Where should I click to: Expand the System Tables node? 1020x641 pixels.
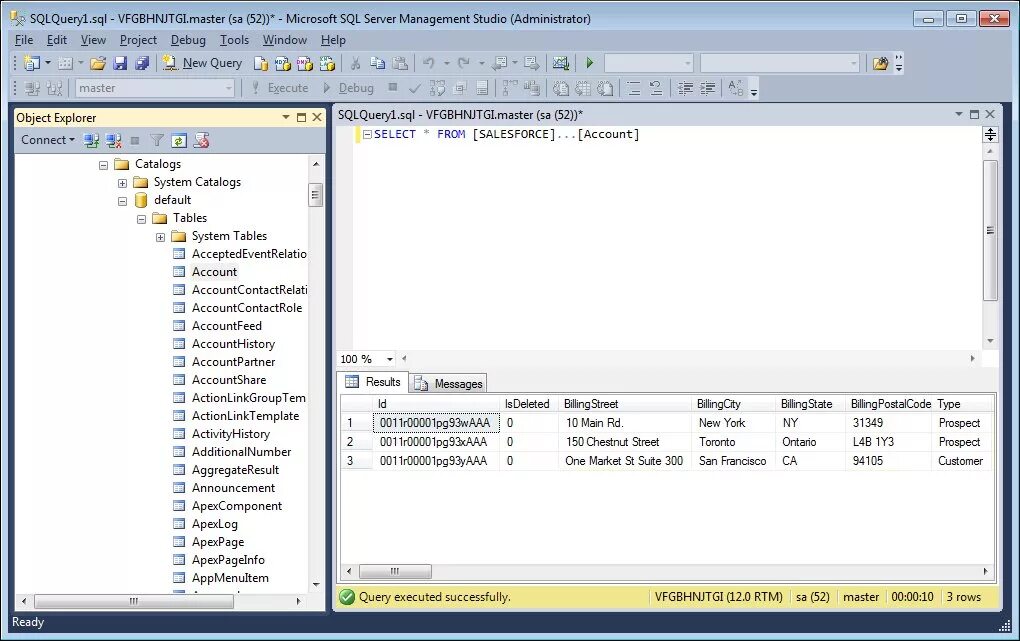[160, 238]
